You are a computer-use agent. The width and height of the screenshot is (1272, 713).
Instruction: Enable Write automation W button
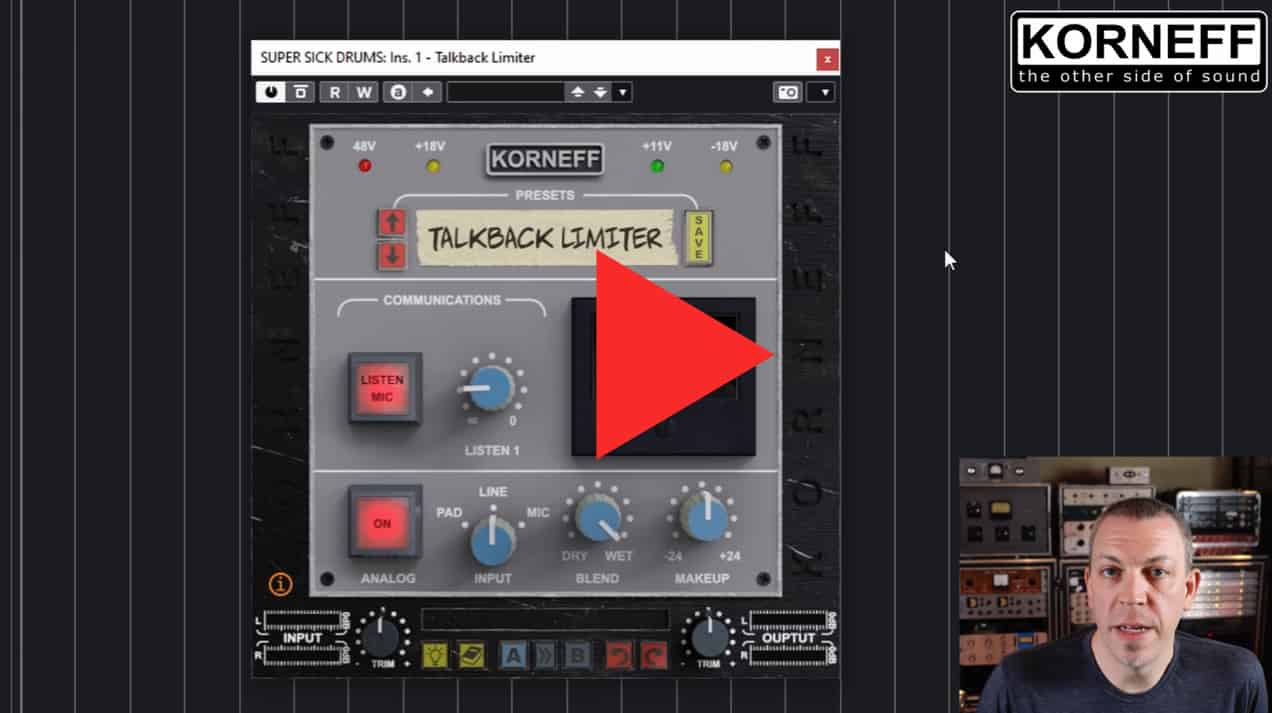click(x=364, y=92)
